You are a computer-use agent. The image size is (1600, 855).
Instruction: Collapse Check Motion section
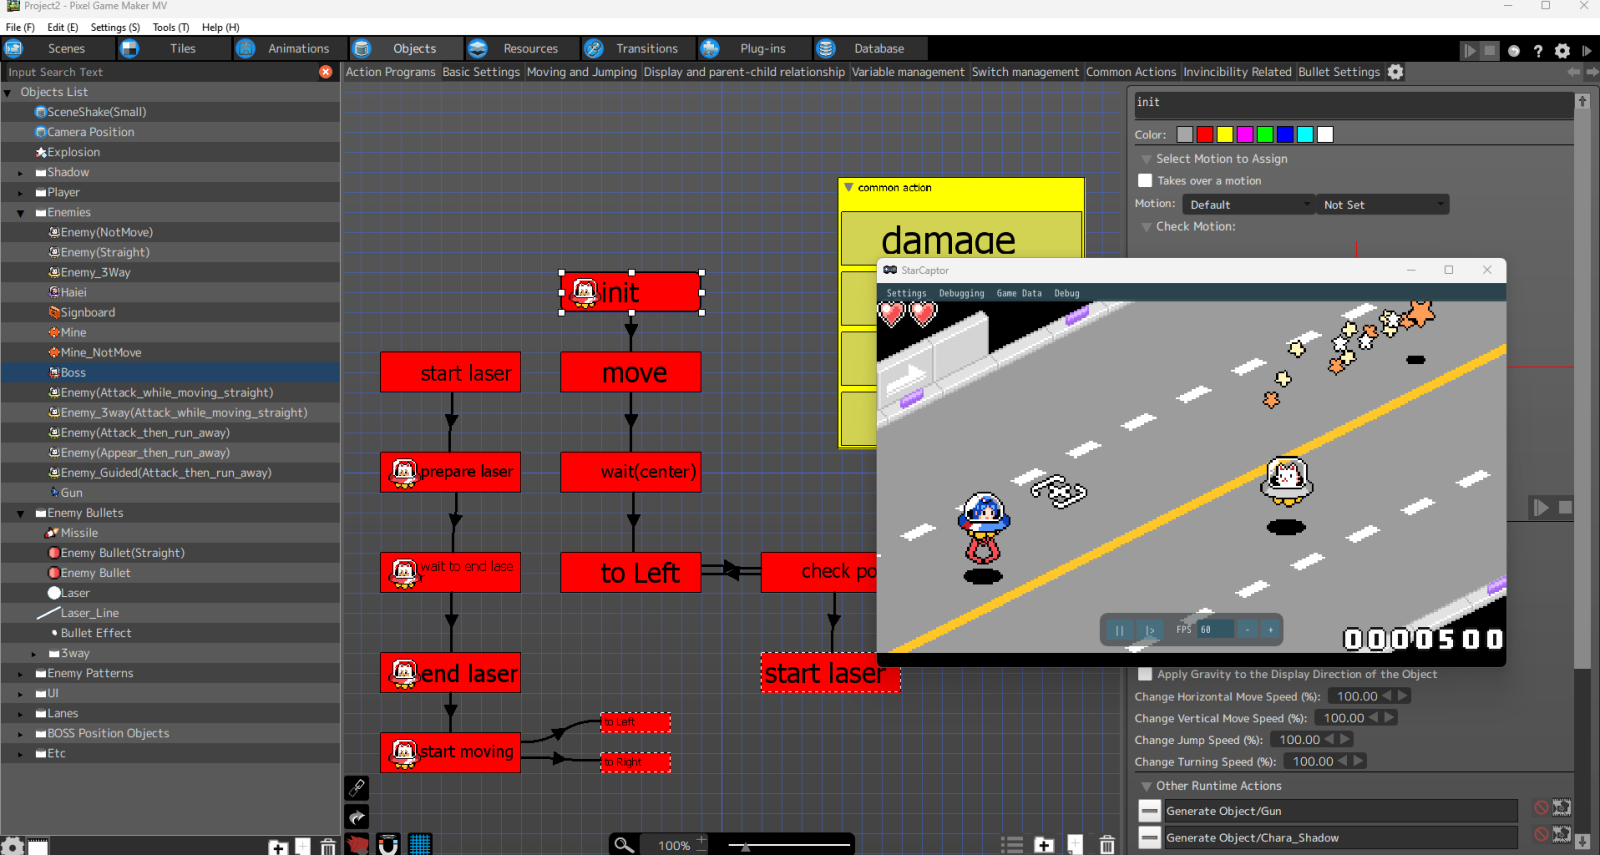[1146, 227]
